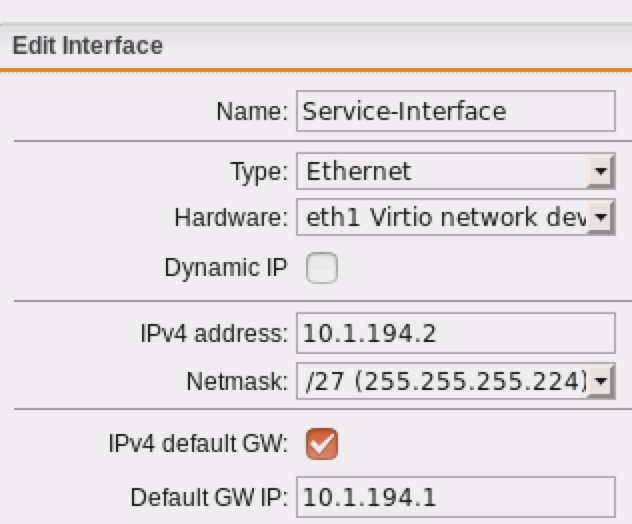Uncheck the IPv4 default GW checkbox
Image resolution: width=632 pixels, height=524 pixels.
click(x=322, y=444)
